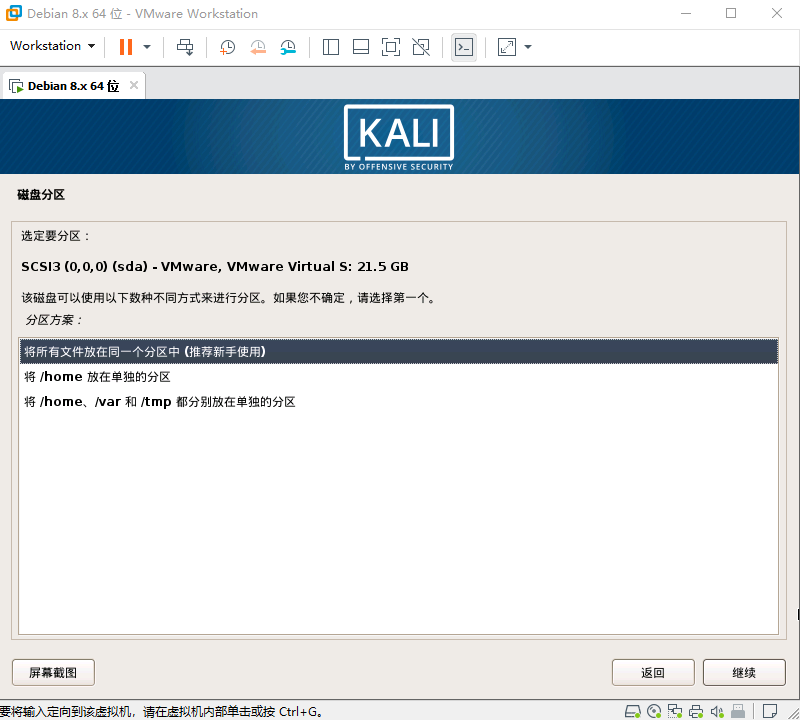The width and height of the screenshot is (800, 720).
Task: Click the sound card status icon
Action: (x=717, y=711)
